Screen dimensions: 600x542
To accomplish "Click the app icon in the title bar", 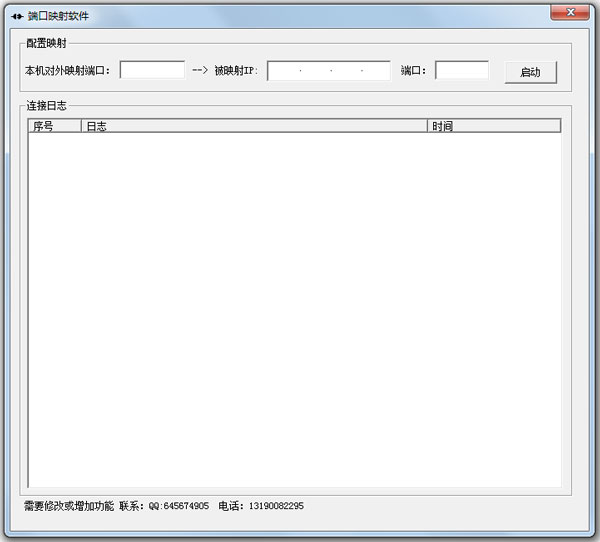I will click(x=17, y=16).
